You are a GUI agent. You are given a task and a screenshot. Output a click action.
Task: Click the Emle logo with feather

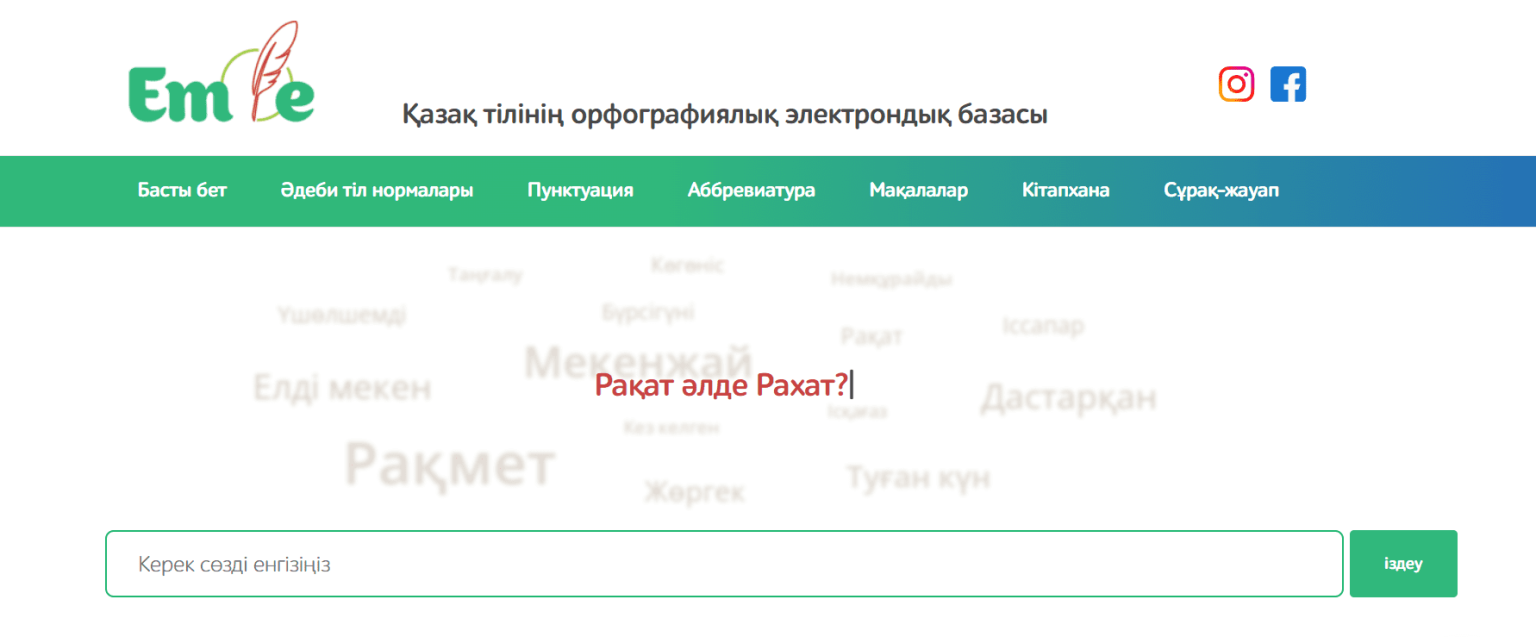[x=221, y=85]
